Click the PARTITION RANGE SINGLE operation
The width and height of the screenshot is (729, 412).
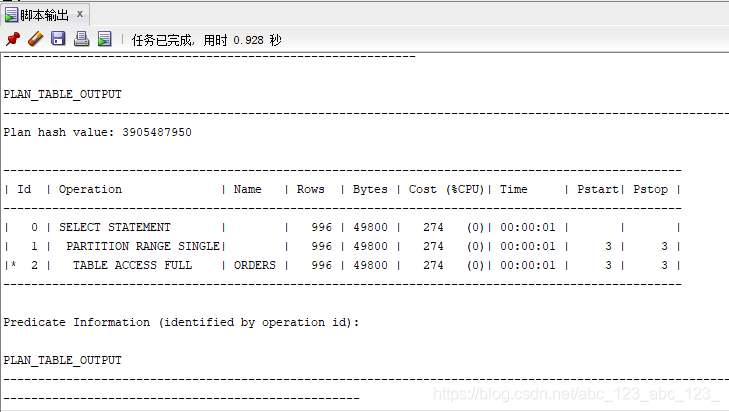143,246
